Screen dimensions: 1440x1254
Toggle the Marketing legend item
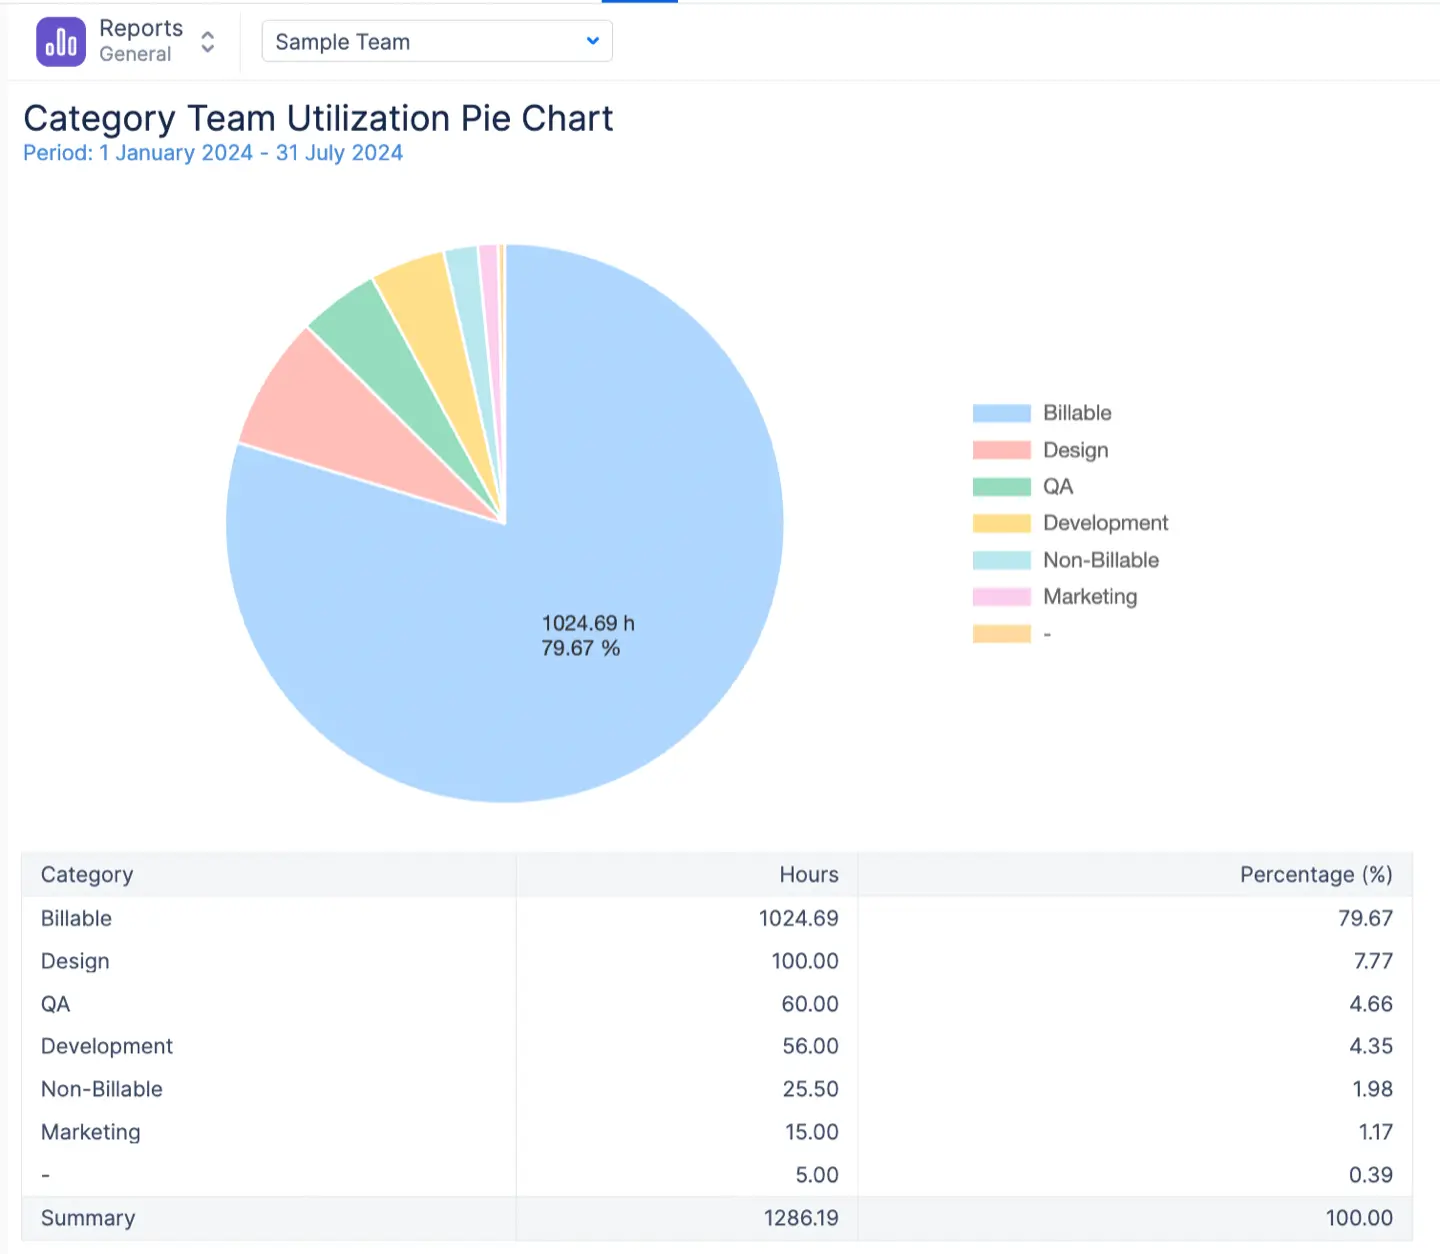(x=1089, y=597)
